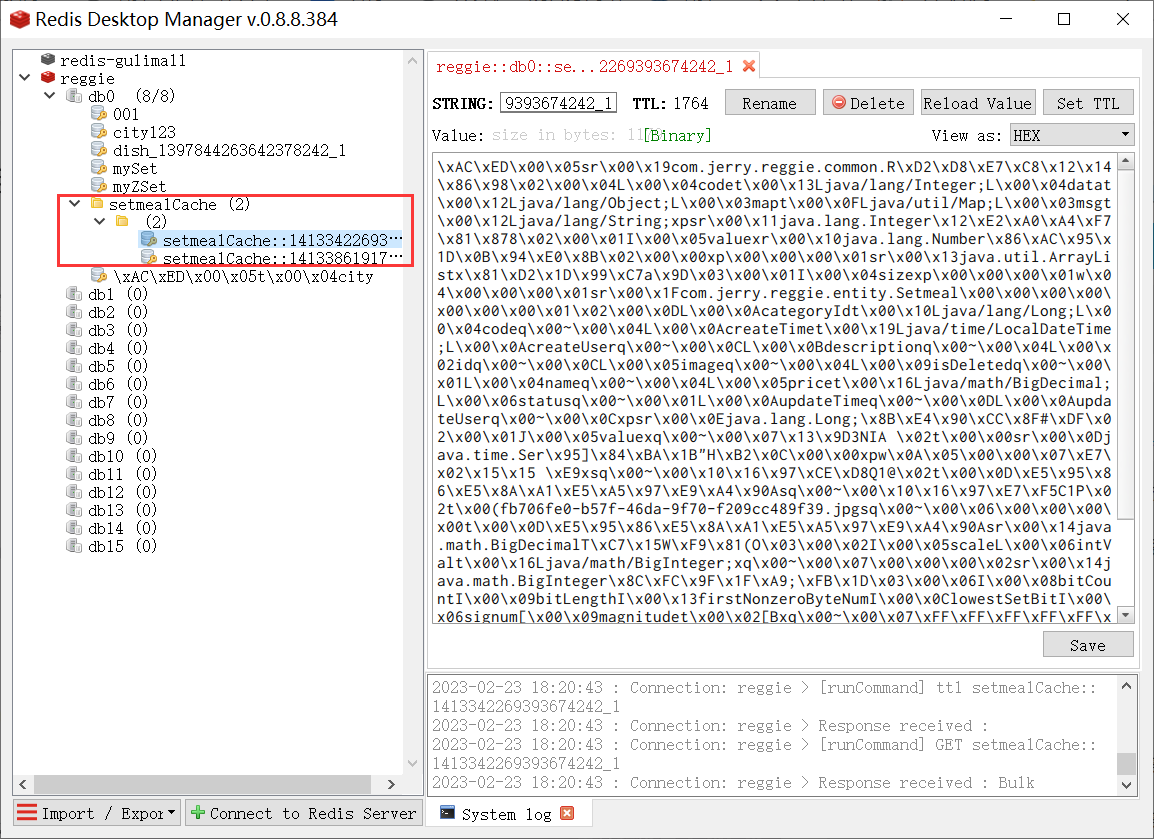The image size is (1154, 839).
Task: Click the Delete key button
Action: pos(868,103)
